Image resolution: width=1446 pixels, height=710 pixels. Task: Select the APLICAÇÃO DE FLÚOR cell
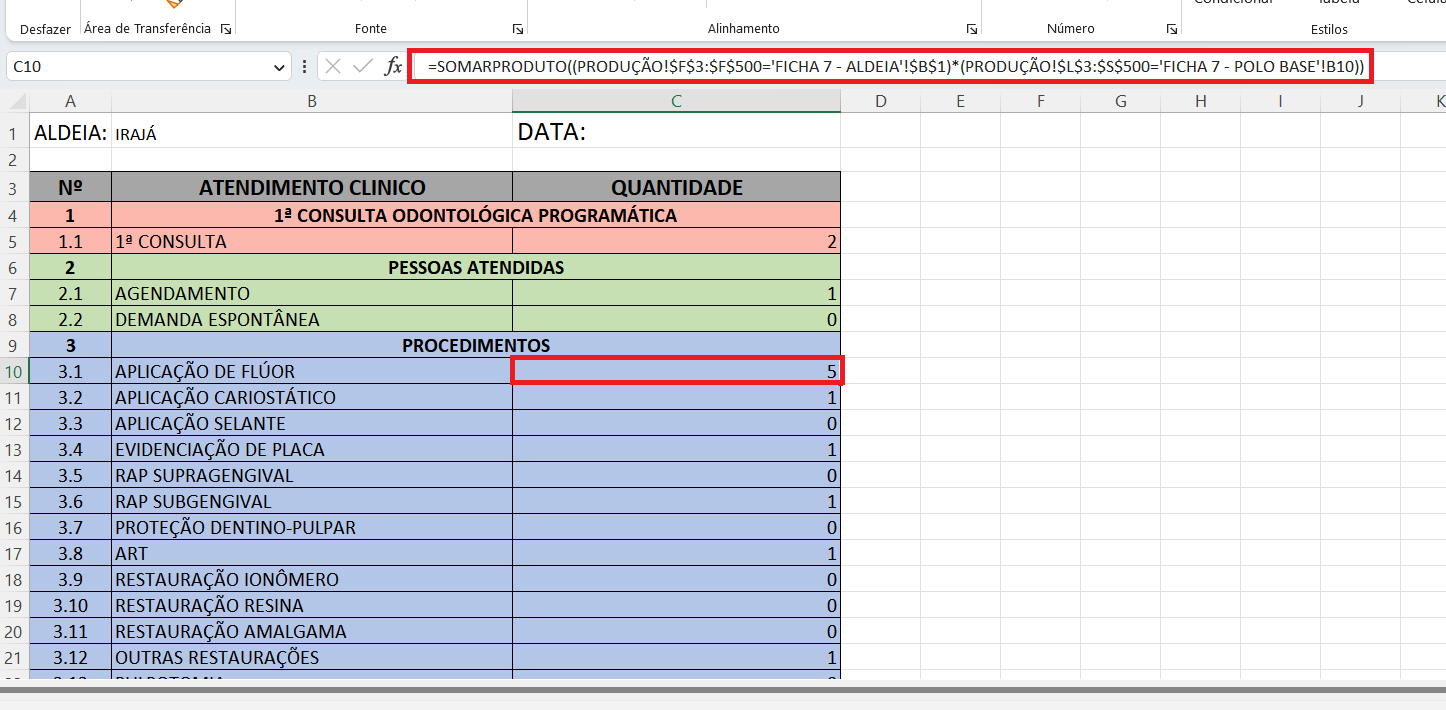point(312,371)
